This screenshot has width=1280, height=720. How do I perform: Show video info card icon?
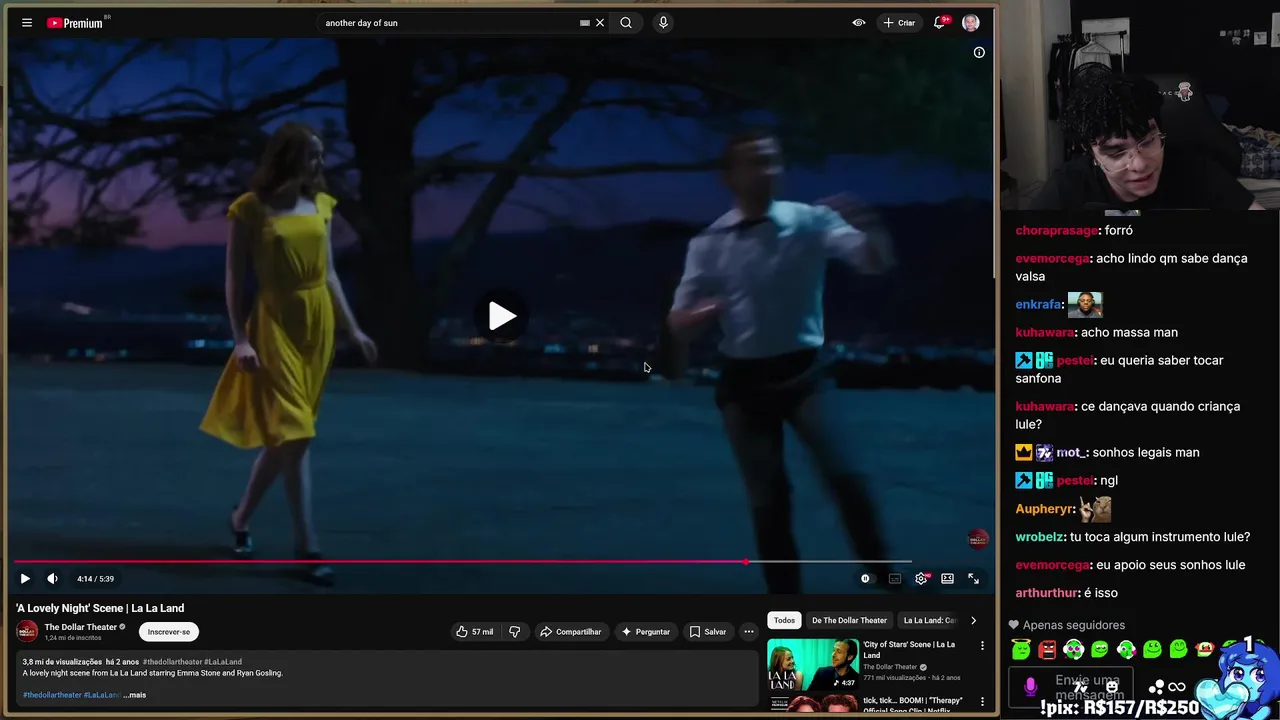pos(979,53)
